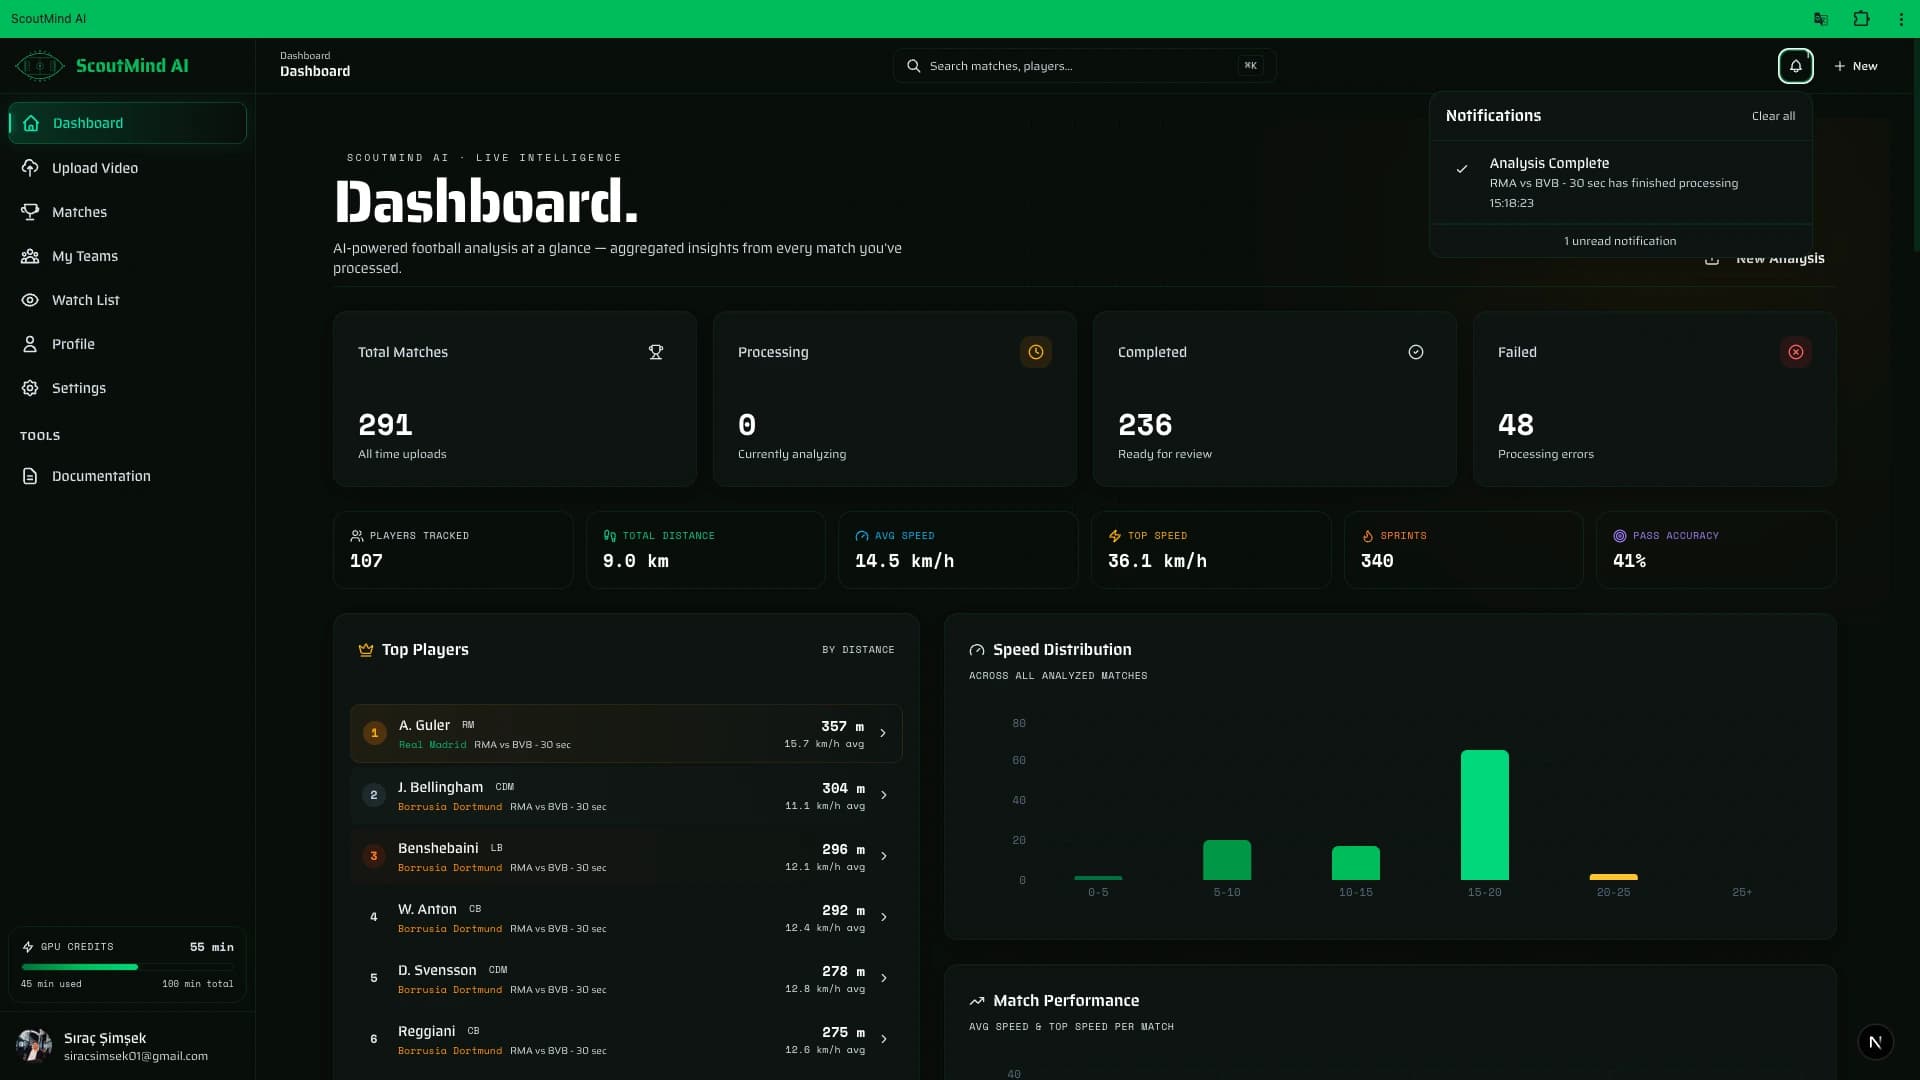Expand D. Svensson row chevron
The image size is (1920, 1080).
(x=883, y=978)
